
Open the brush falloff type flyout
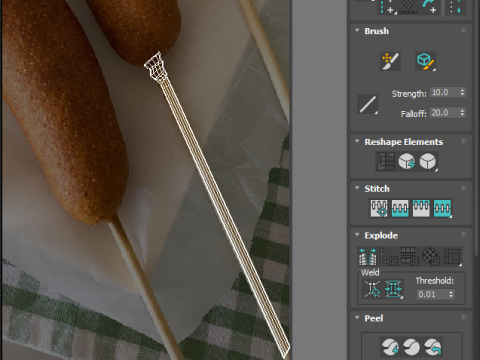pyautogui.click(x=367, y=105)
